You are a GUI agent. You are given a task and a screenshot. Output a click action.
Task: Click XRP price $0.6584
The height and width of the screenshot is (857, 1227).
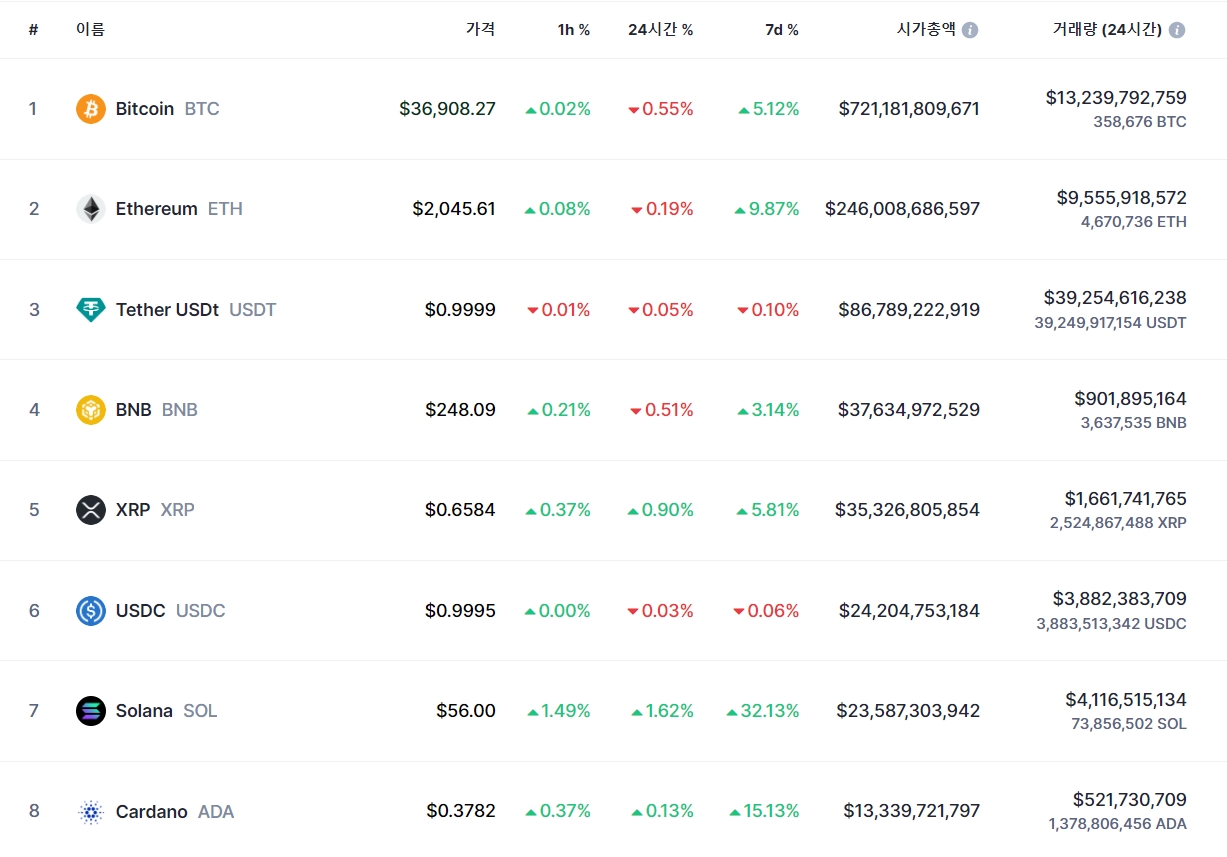(460, 510)
